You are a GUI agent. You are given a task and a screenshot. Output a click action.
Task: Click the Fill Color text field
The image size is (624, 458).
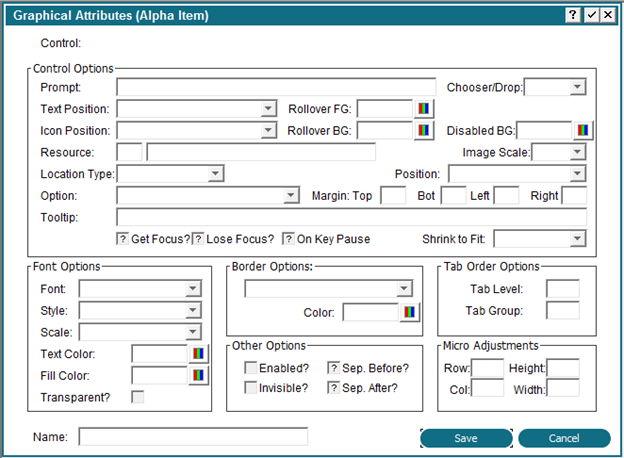point(160,375)
